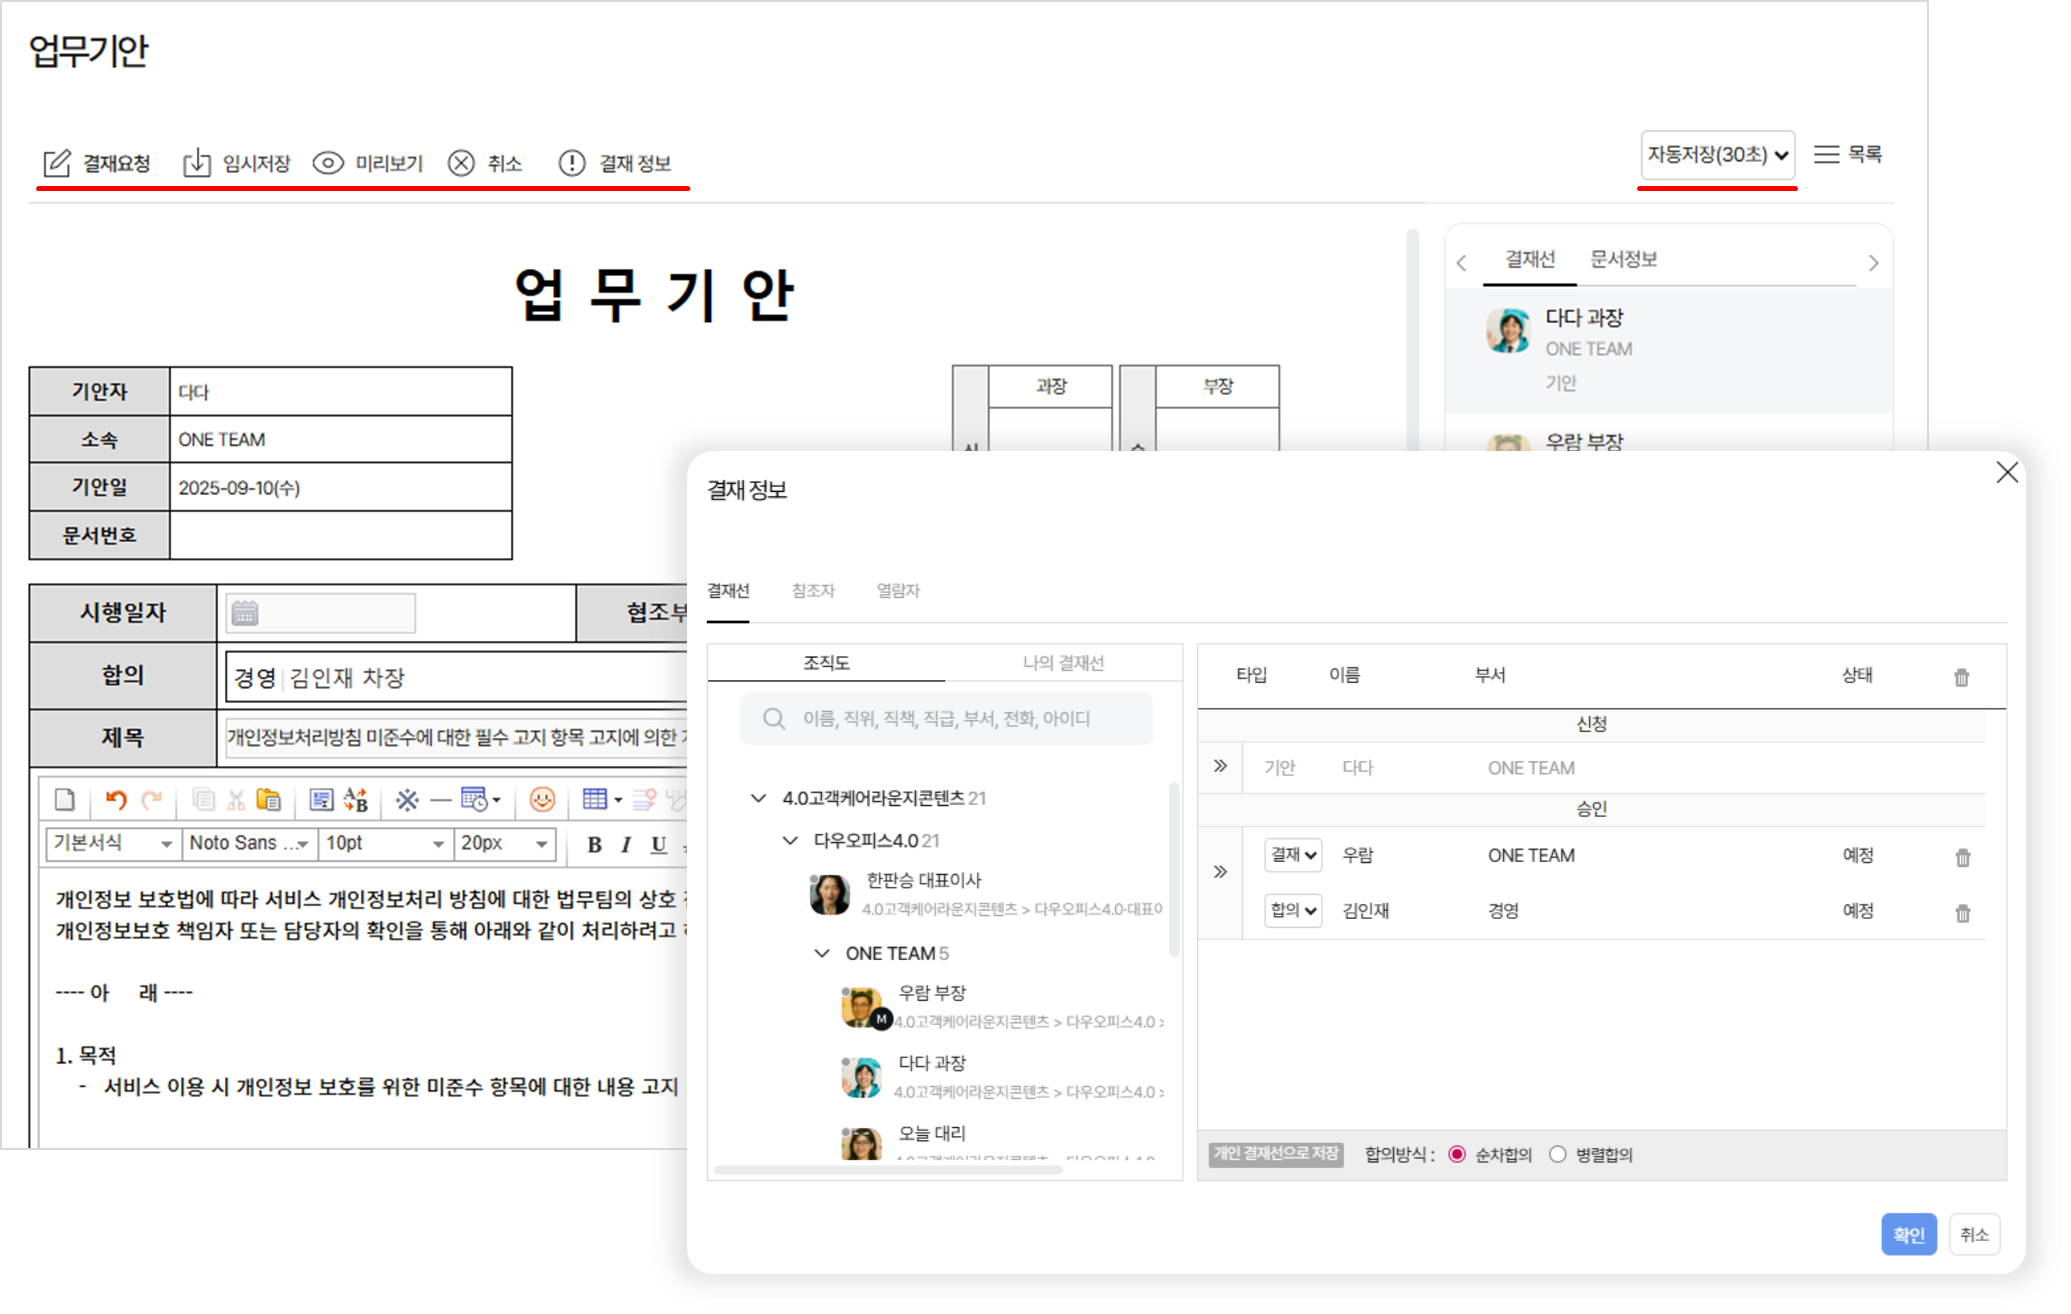Viewport: 2071px width, 1314px height.
Task: Delete 우람 approver with trash icon
Action: (x=1962, y=857)
